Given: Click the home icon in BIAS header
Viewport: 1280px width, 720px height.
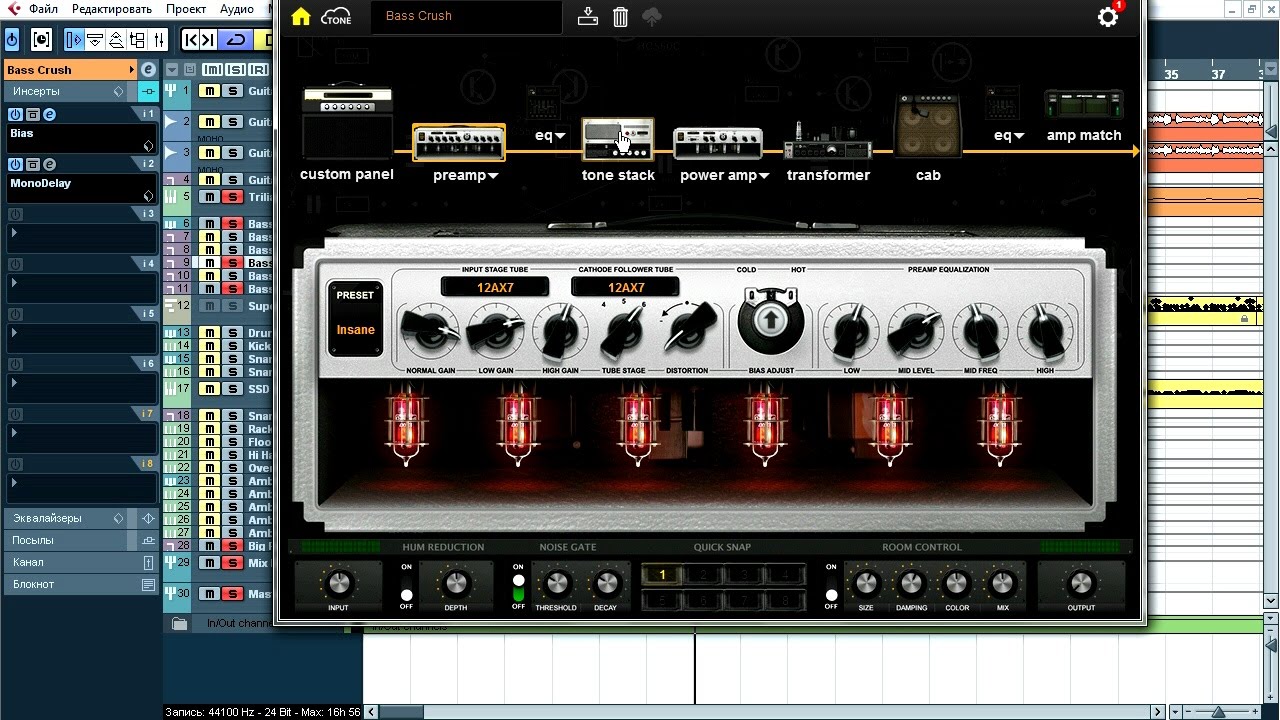Looking at the screenshot, I should click(301, 16).
